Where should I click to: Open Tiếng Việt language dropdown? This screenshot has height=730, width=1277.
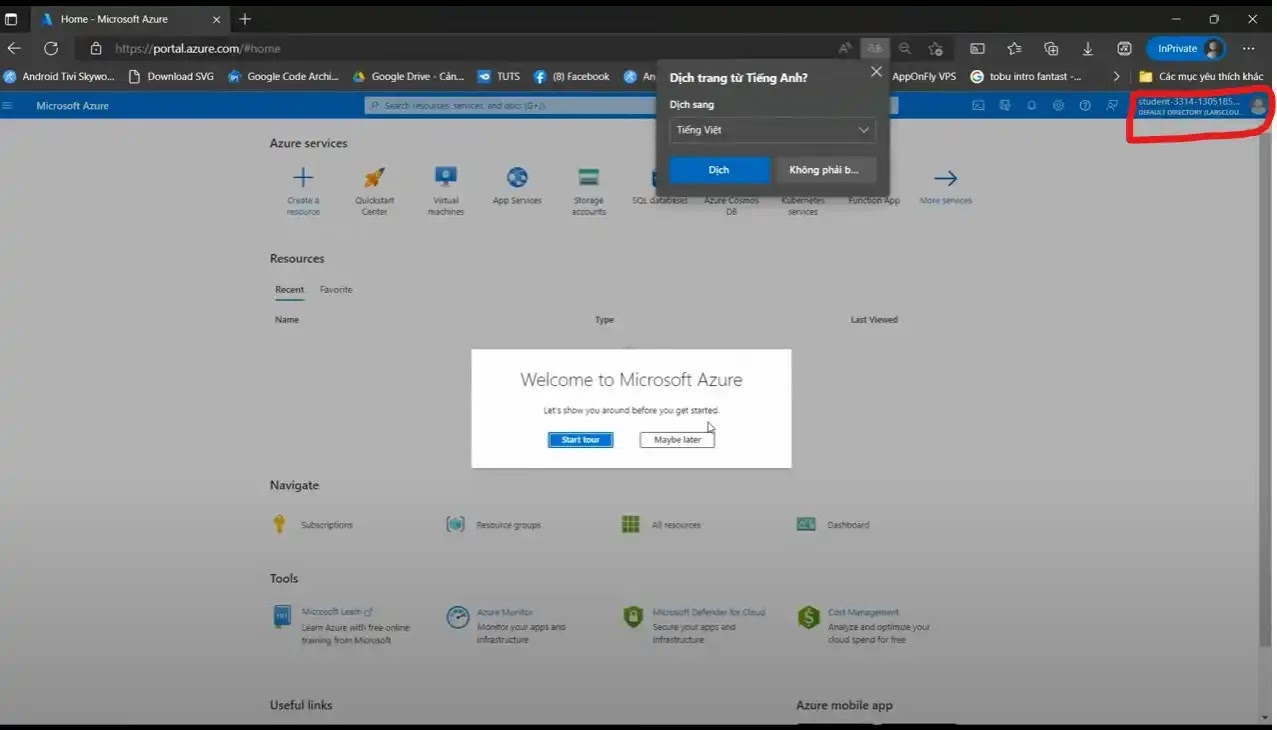click(x=772, y=130)
